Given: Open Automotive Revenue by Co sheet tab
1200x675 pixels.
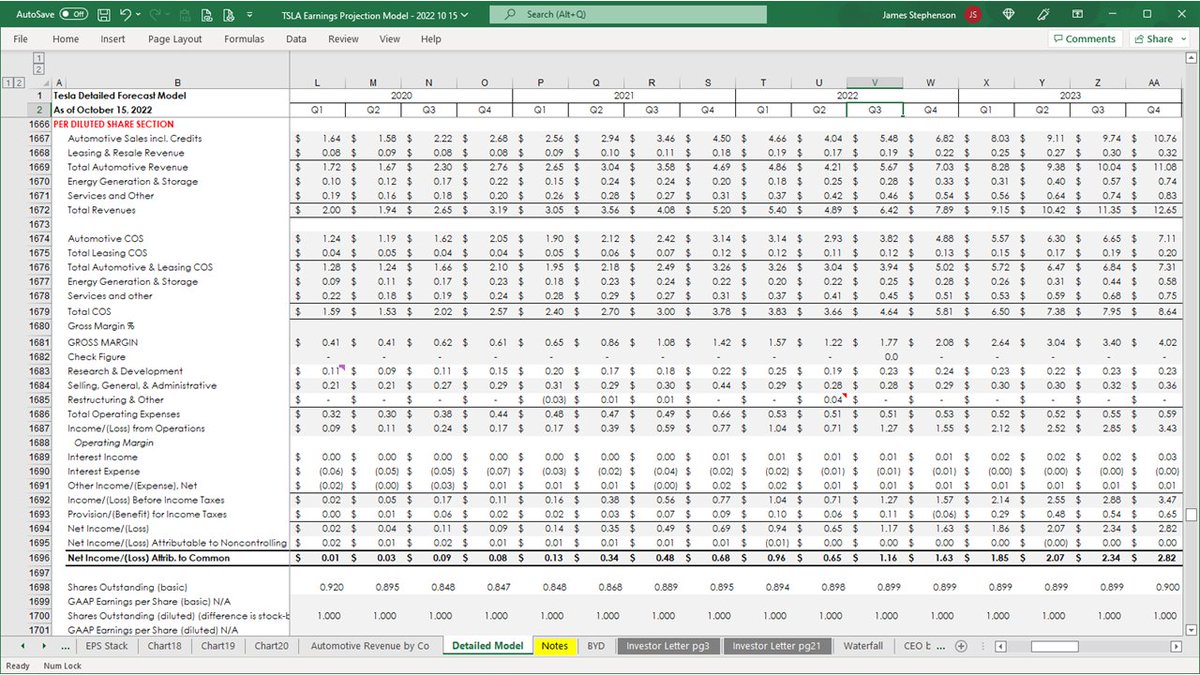Looking at the screenshot, I should click(x=370, y=646).
